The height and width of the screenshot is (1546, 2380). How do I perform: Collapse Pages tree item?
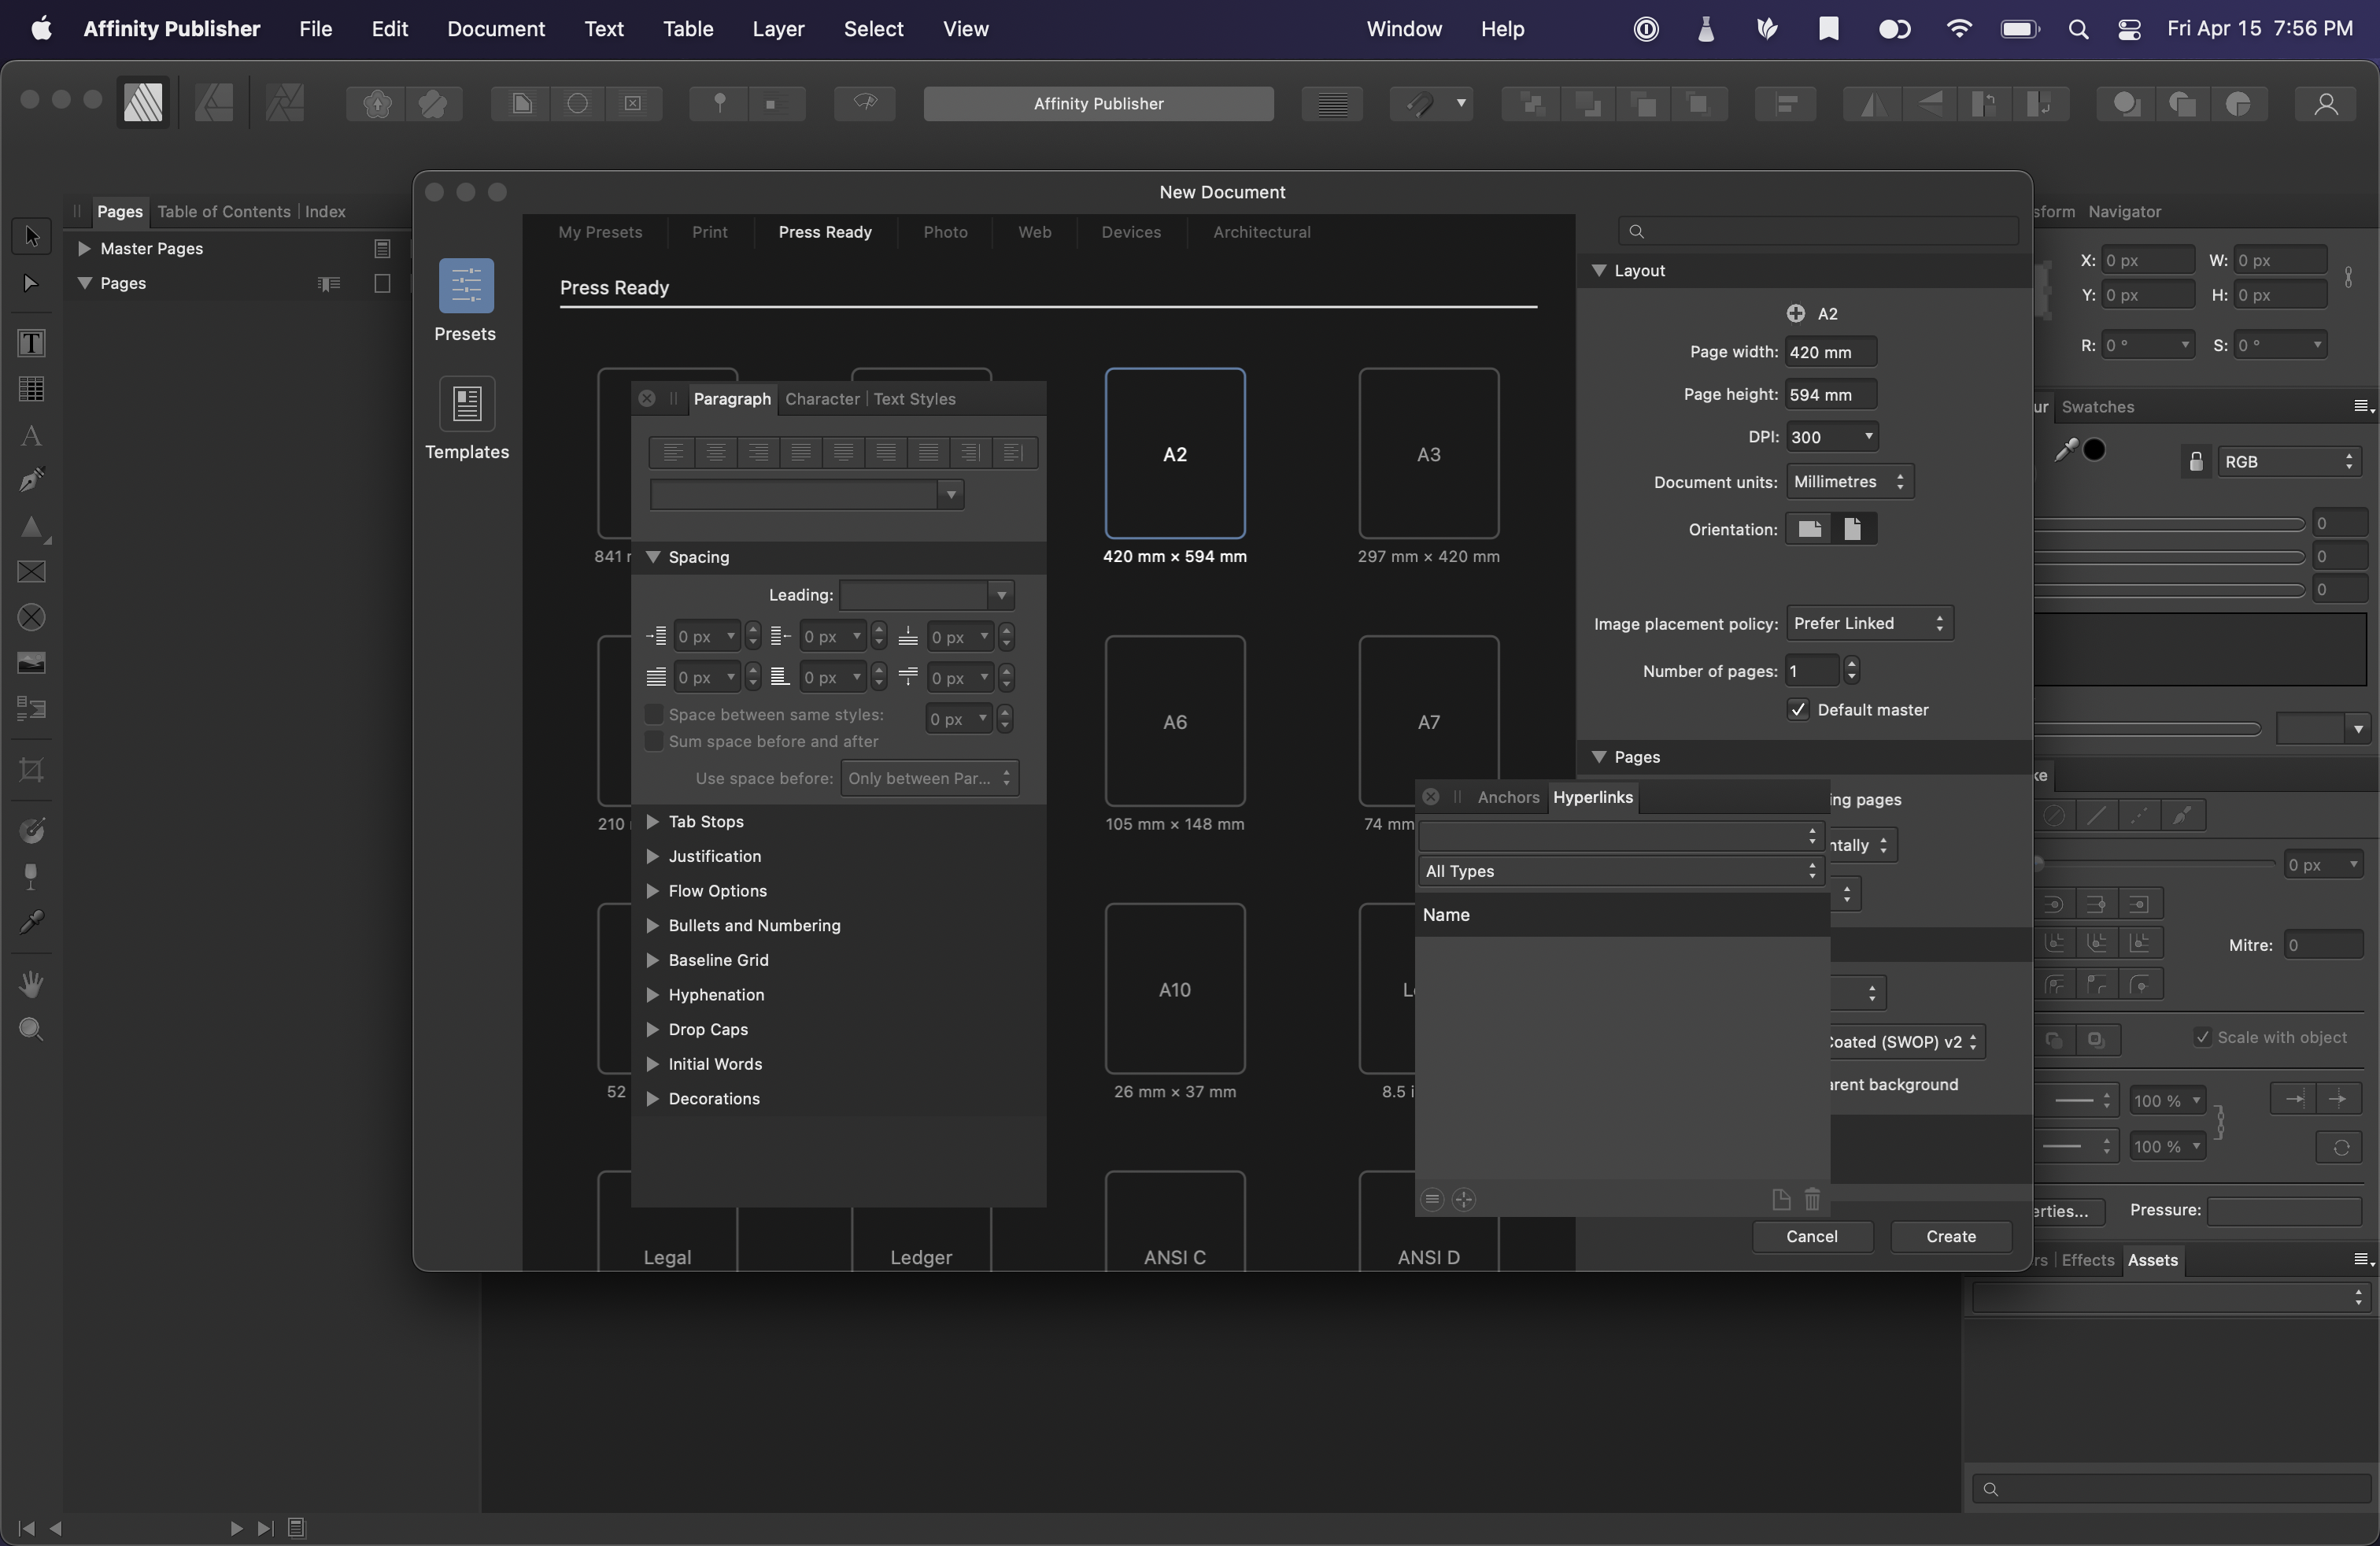coord(84,283)
